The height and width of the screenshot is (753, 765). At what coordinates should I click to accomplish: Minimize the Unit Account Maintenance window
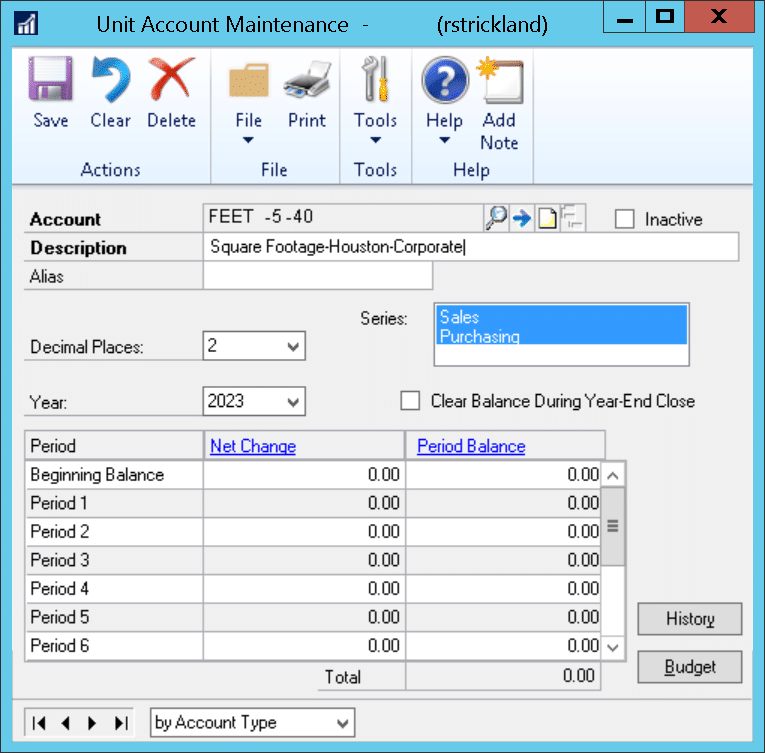click(624, 17)
